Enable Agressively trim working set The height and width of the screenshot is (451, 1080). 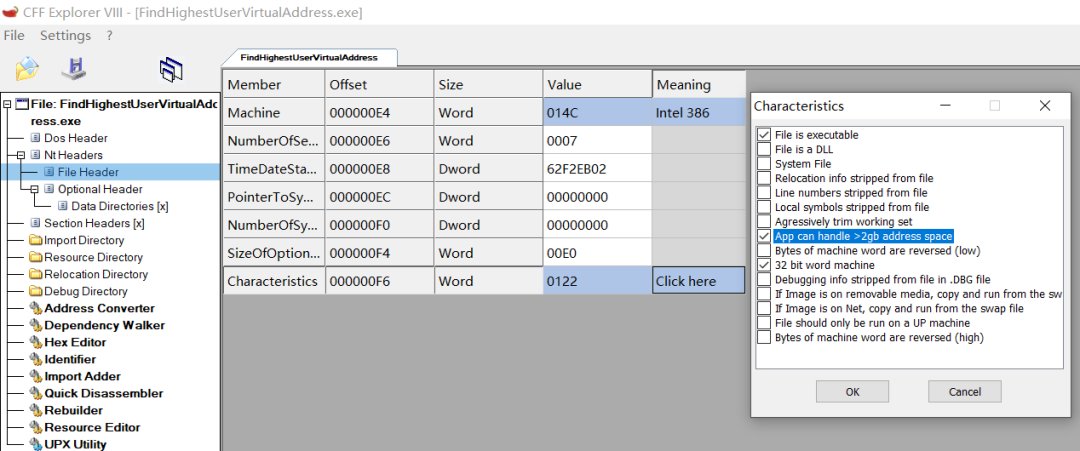tap(764, 222)
